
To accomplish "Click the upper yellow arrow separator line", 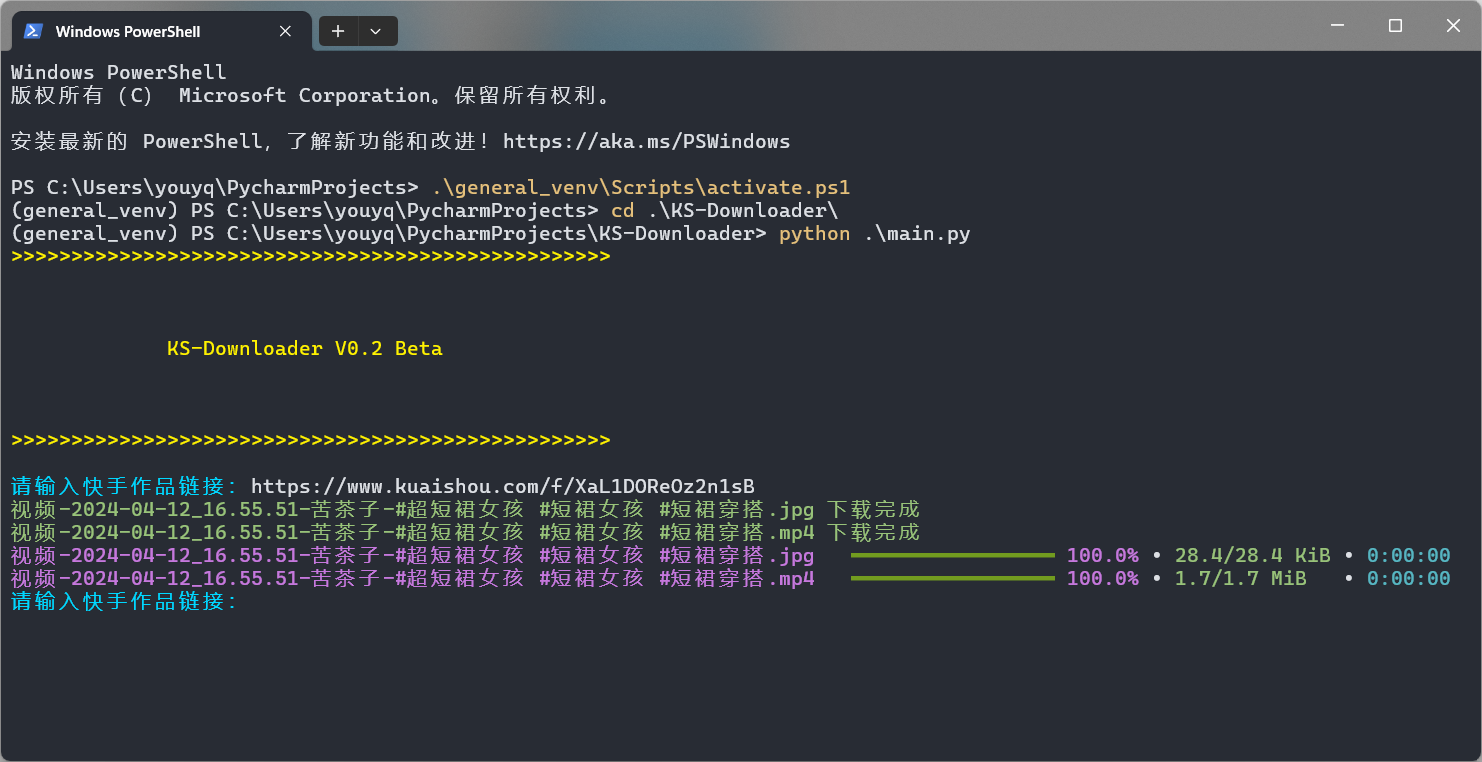I will [x=310, y=257].
